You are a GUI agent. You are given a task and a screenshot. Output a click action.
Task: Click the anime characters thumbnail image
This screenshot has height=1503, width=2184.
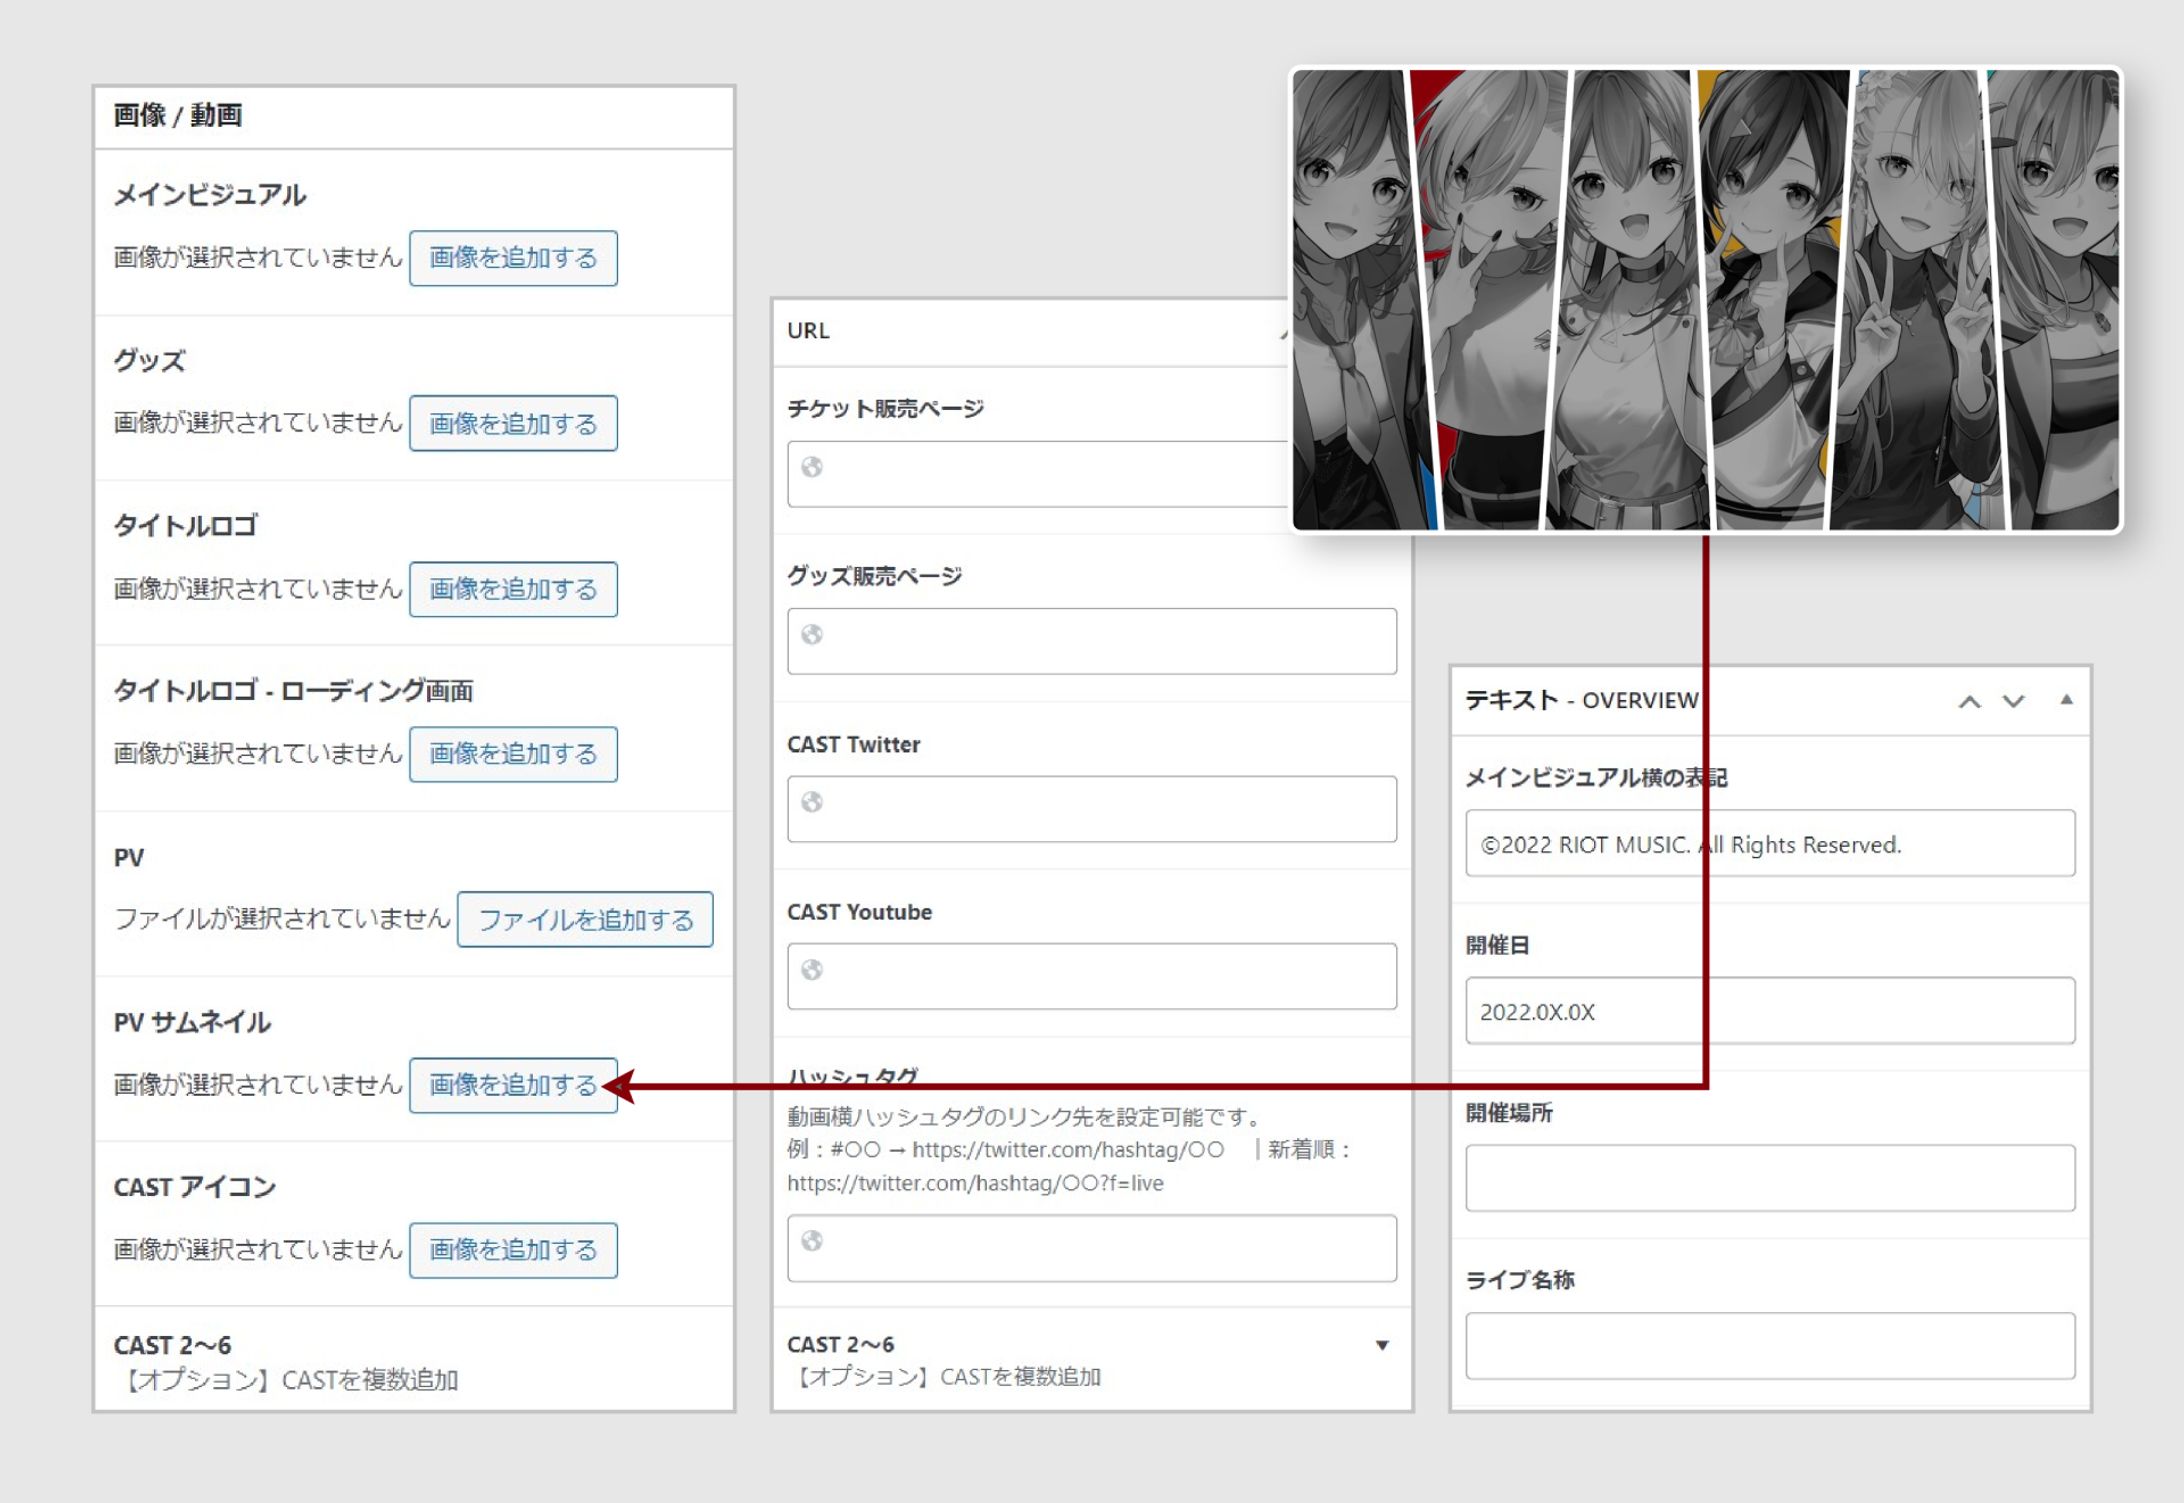[1705, 300]
